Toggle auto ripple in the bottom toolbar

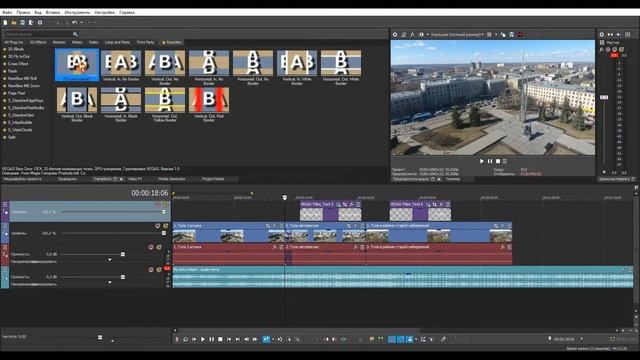410,339
